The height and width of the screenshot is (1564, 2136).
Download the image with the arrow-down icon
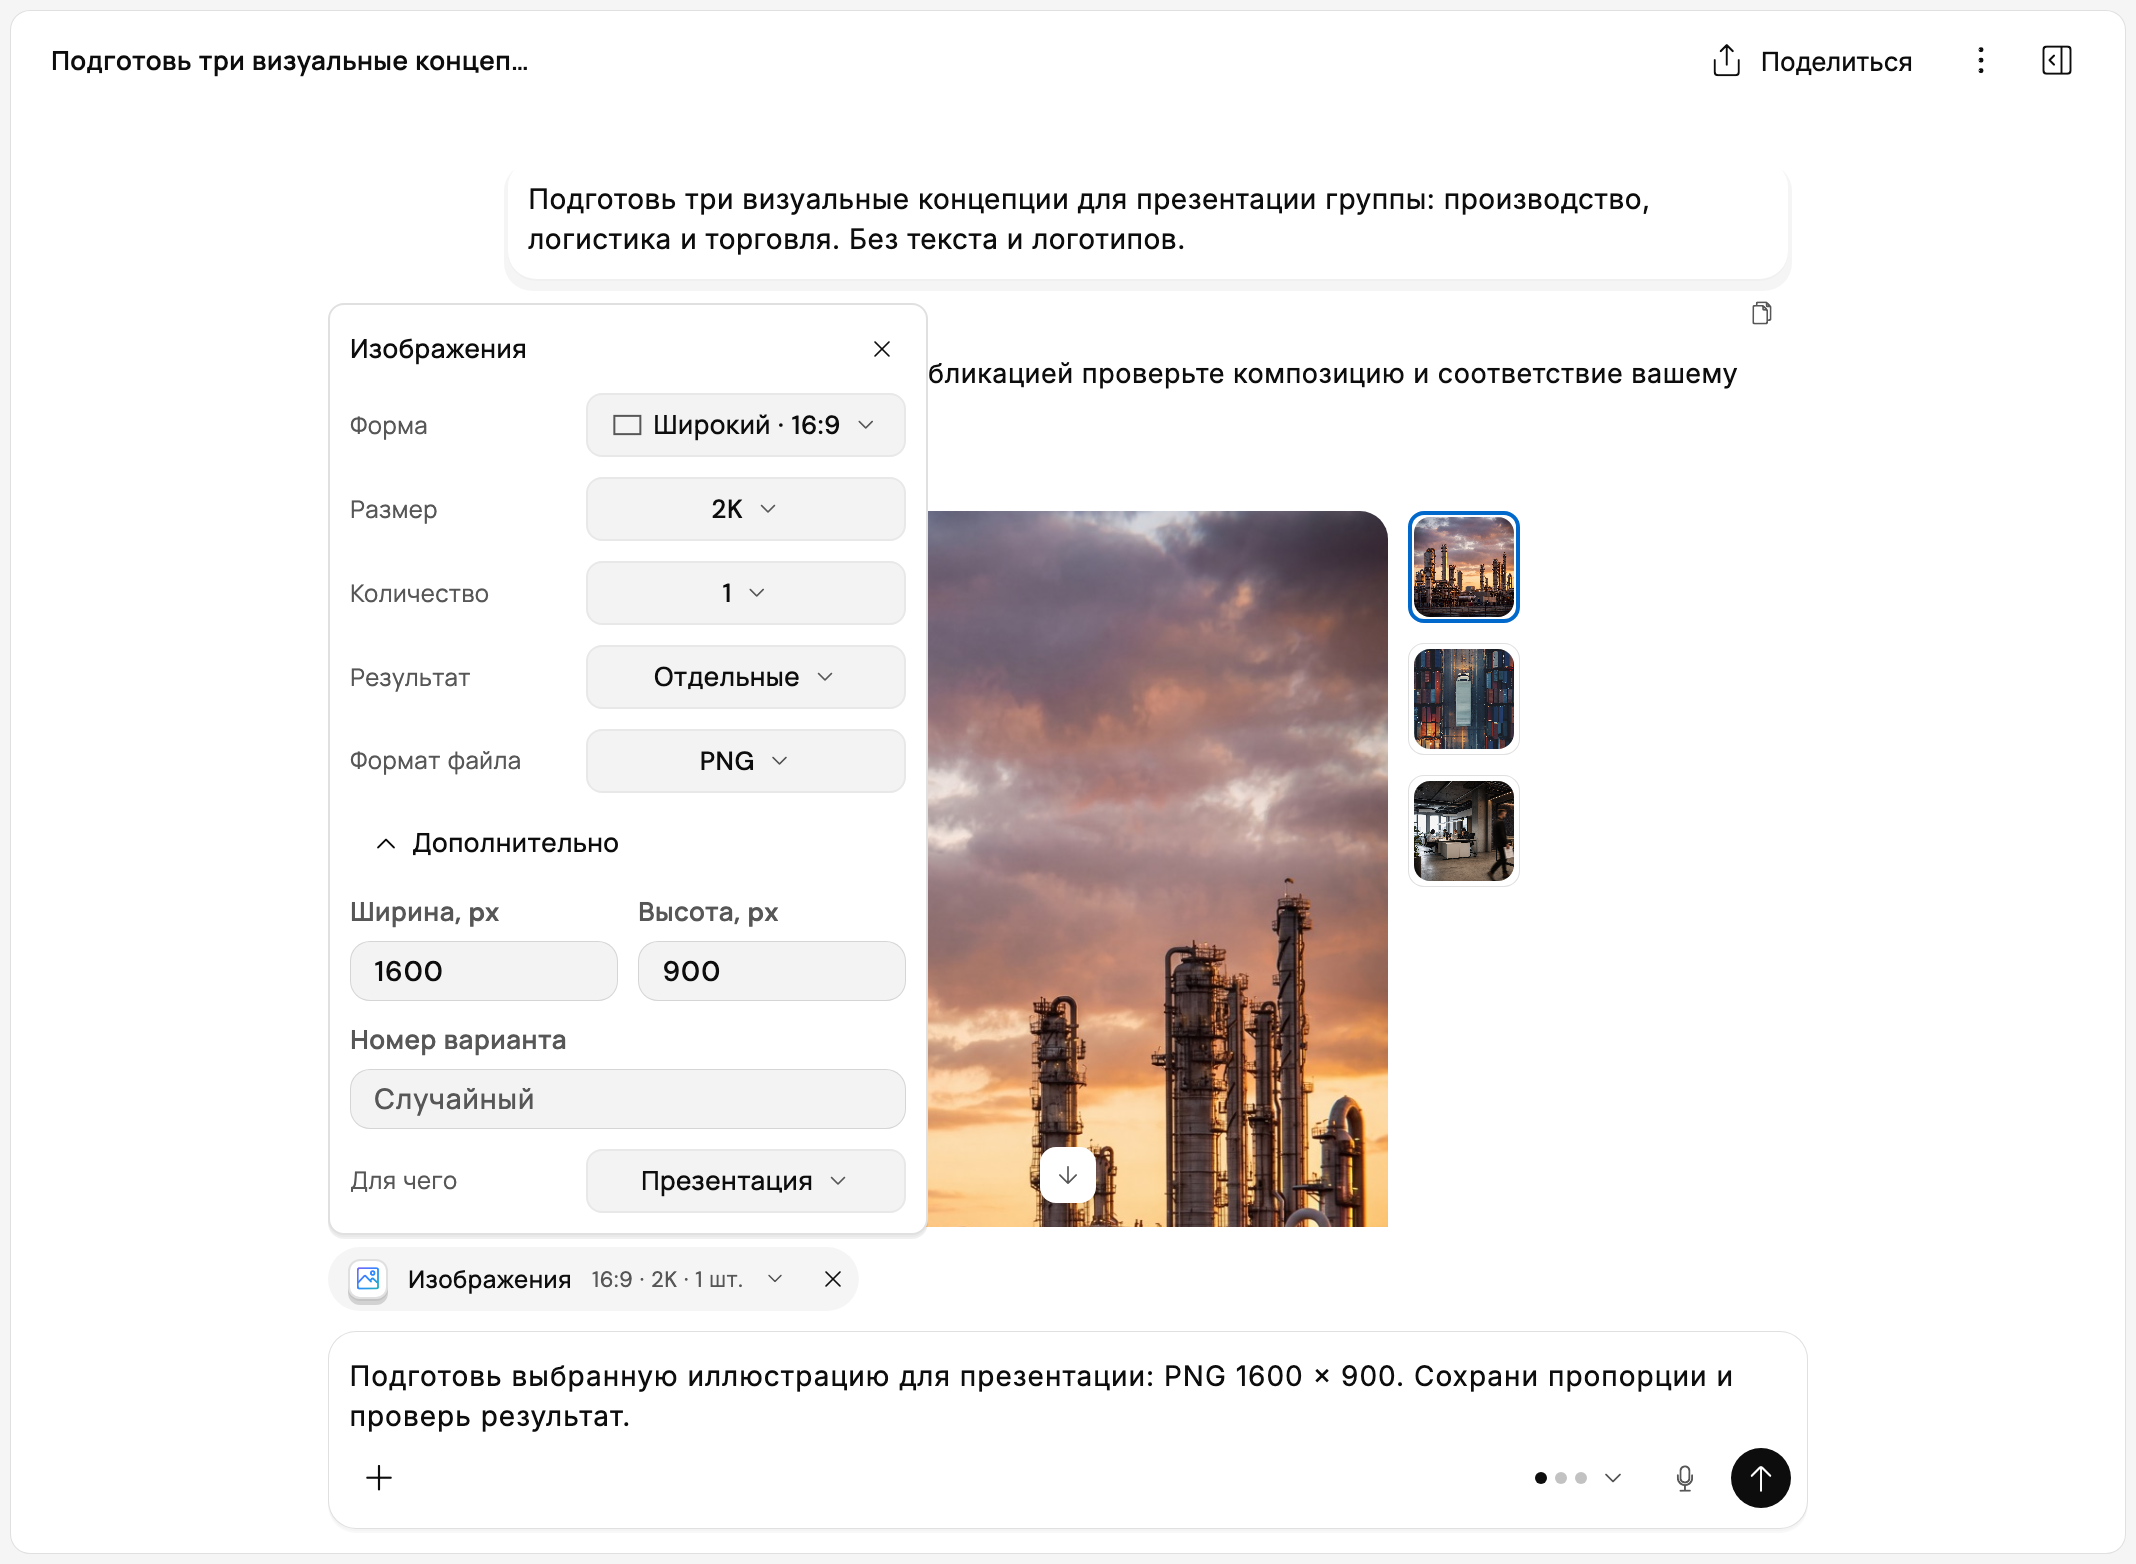(x=1067, y=1175)
